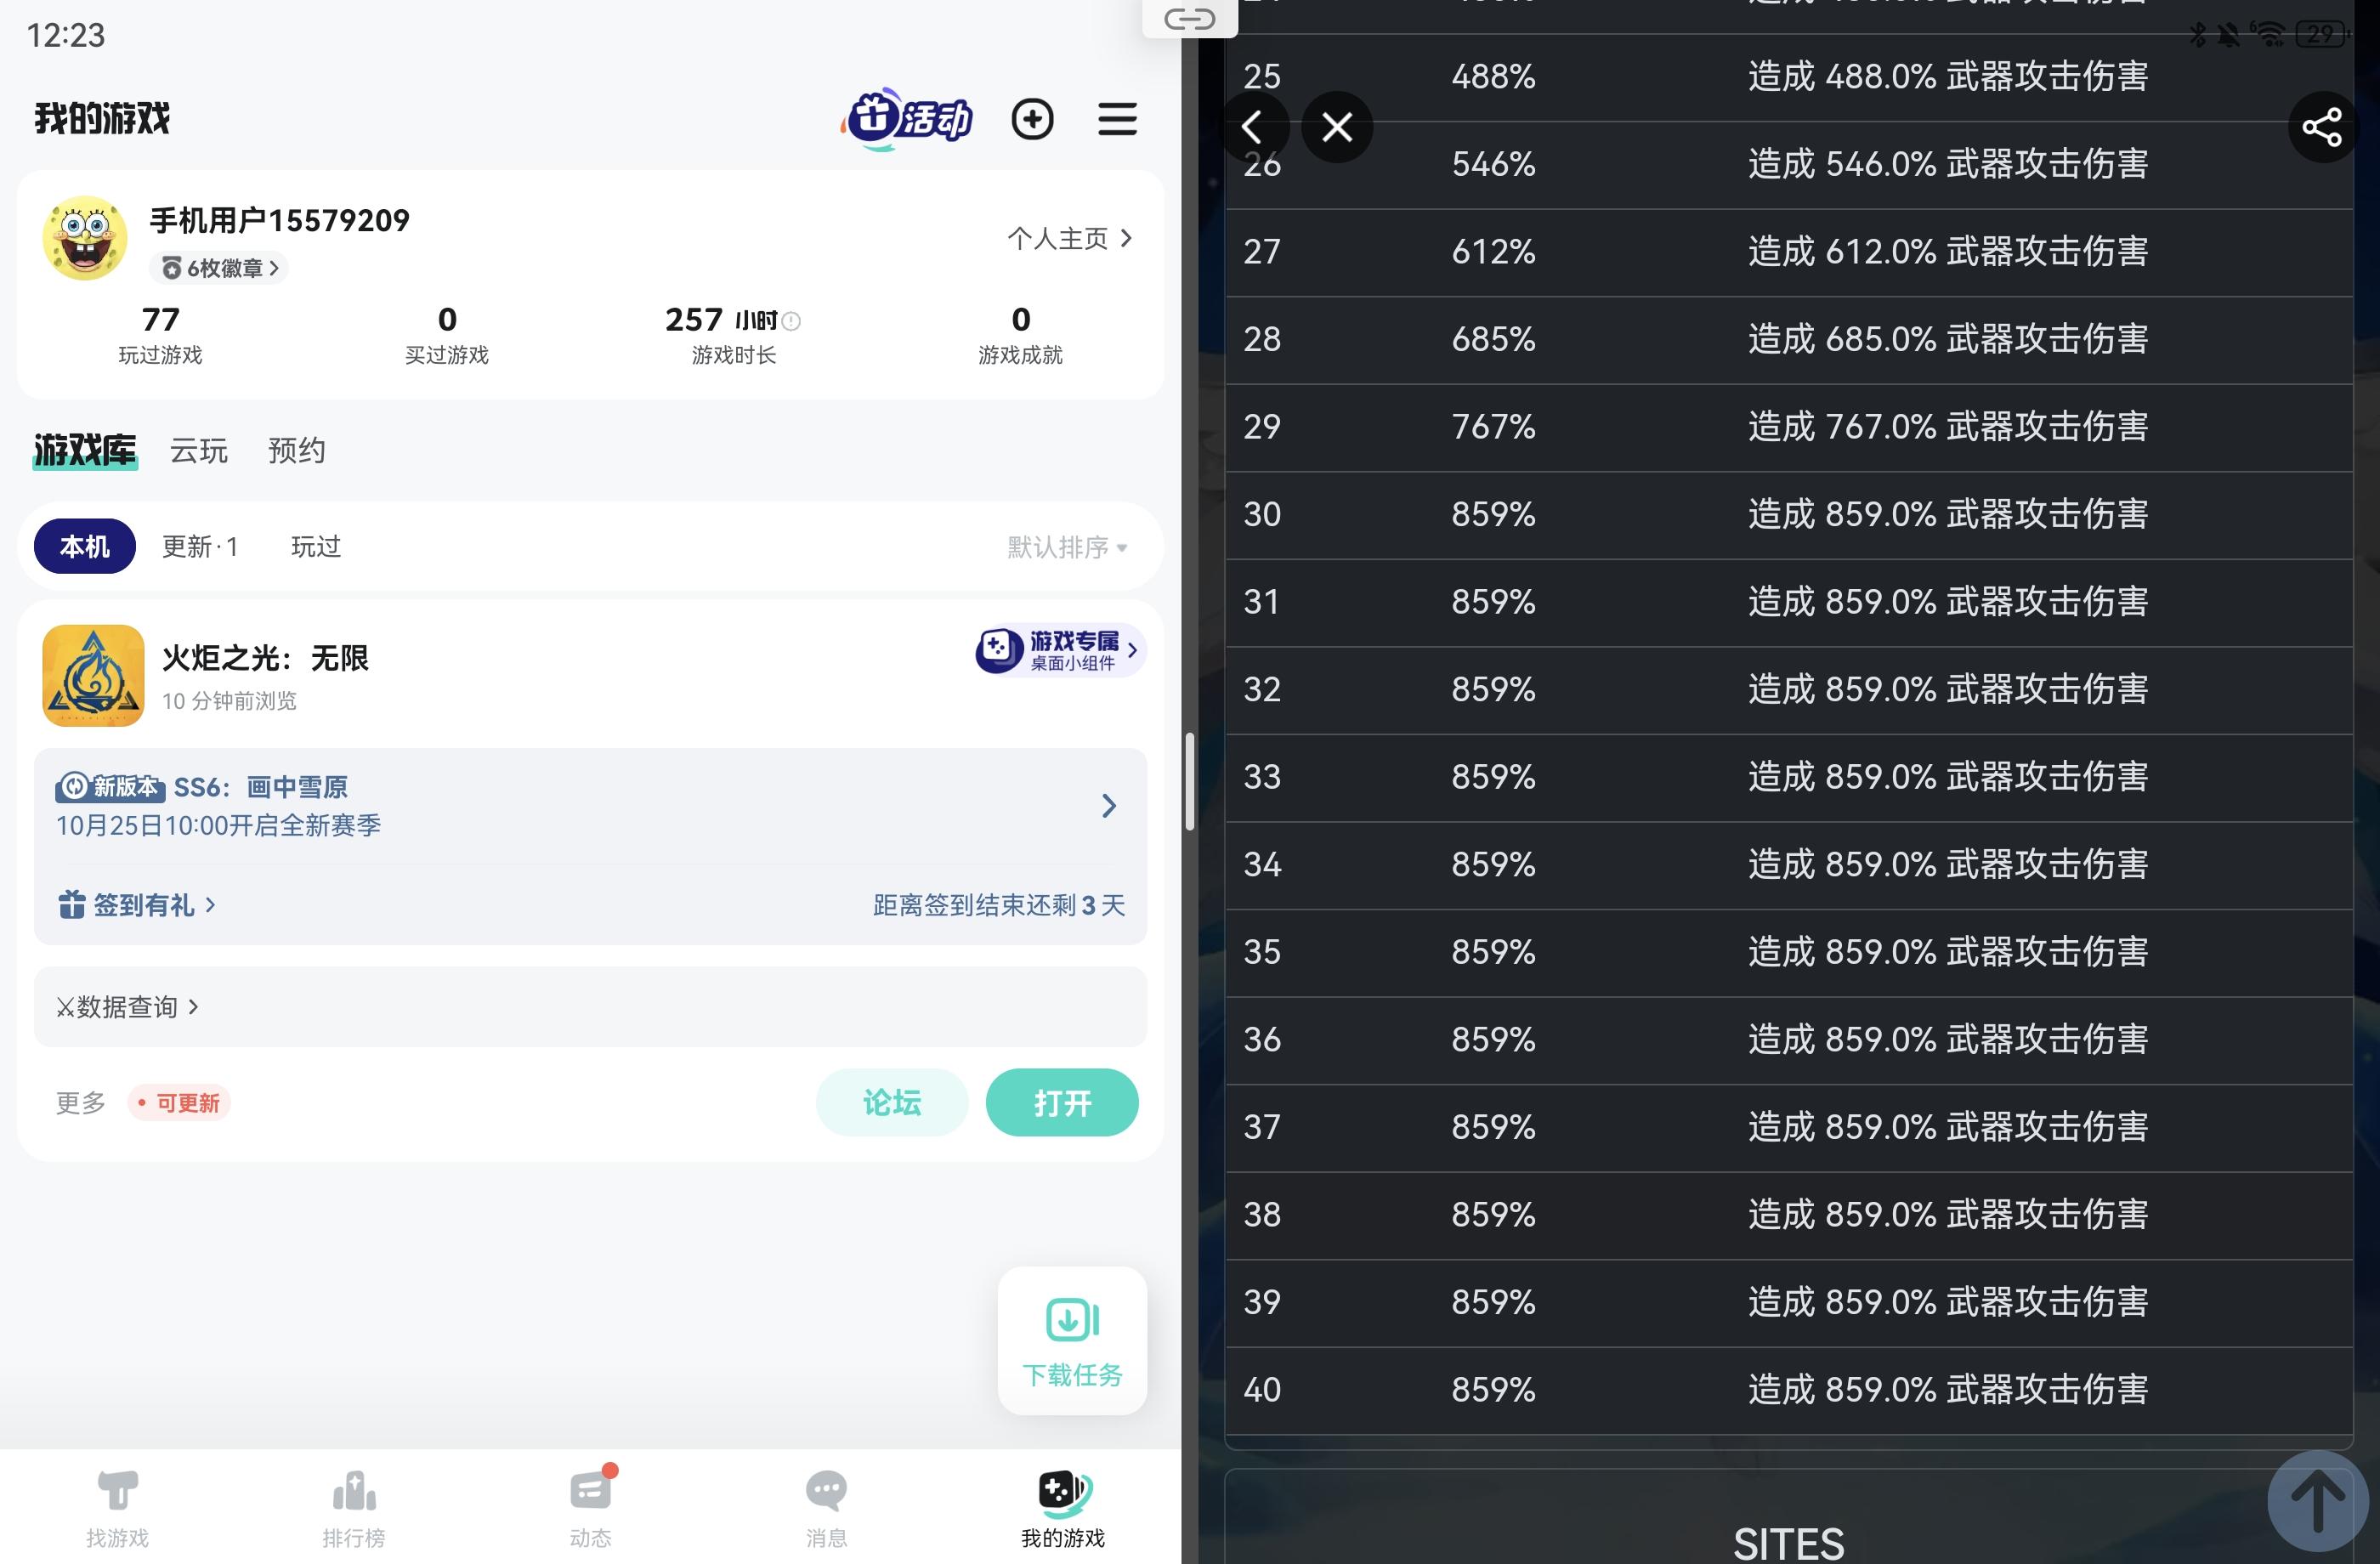Open 下载任务 download tasks icon
The image size is (2380, 1564).
pos(1072,1340)
